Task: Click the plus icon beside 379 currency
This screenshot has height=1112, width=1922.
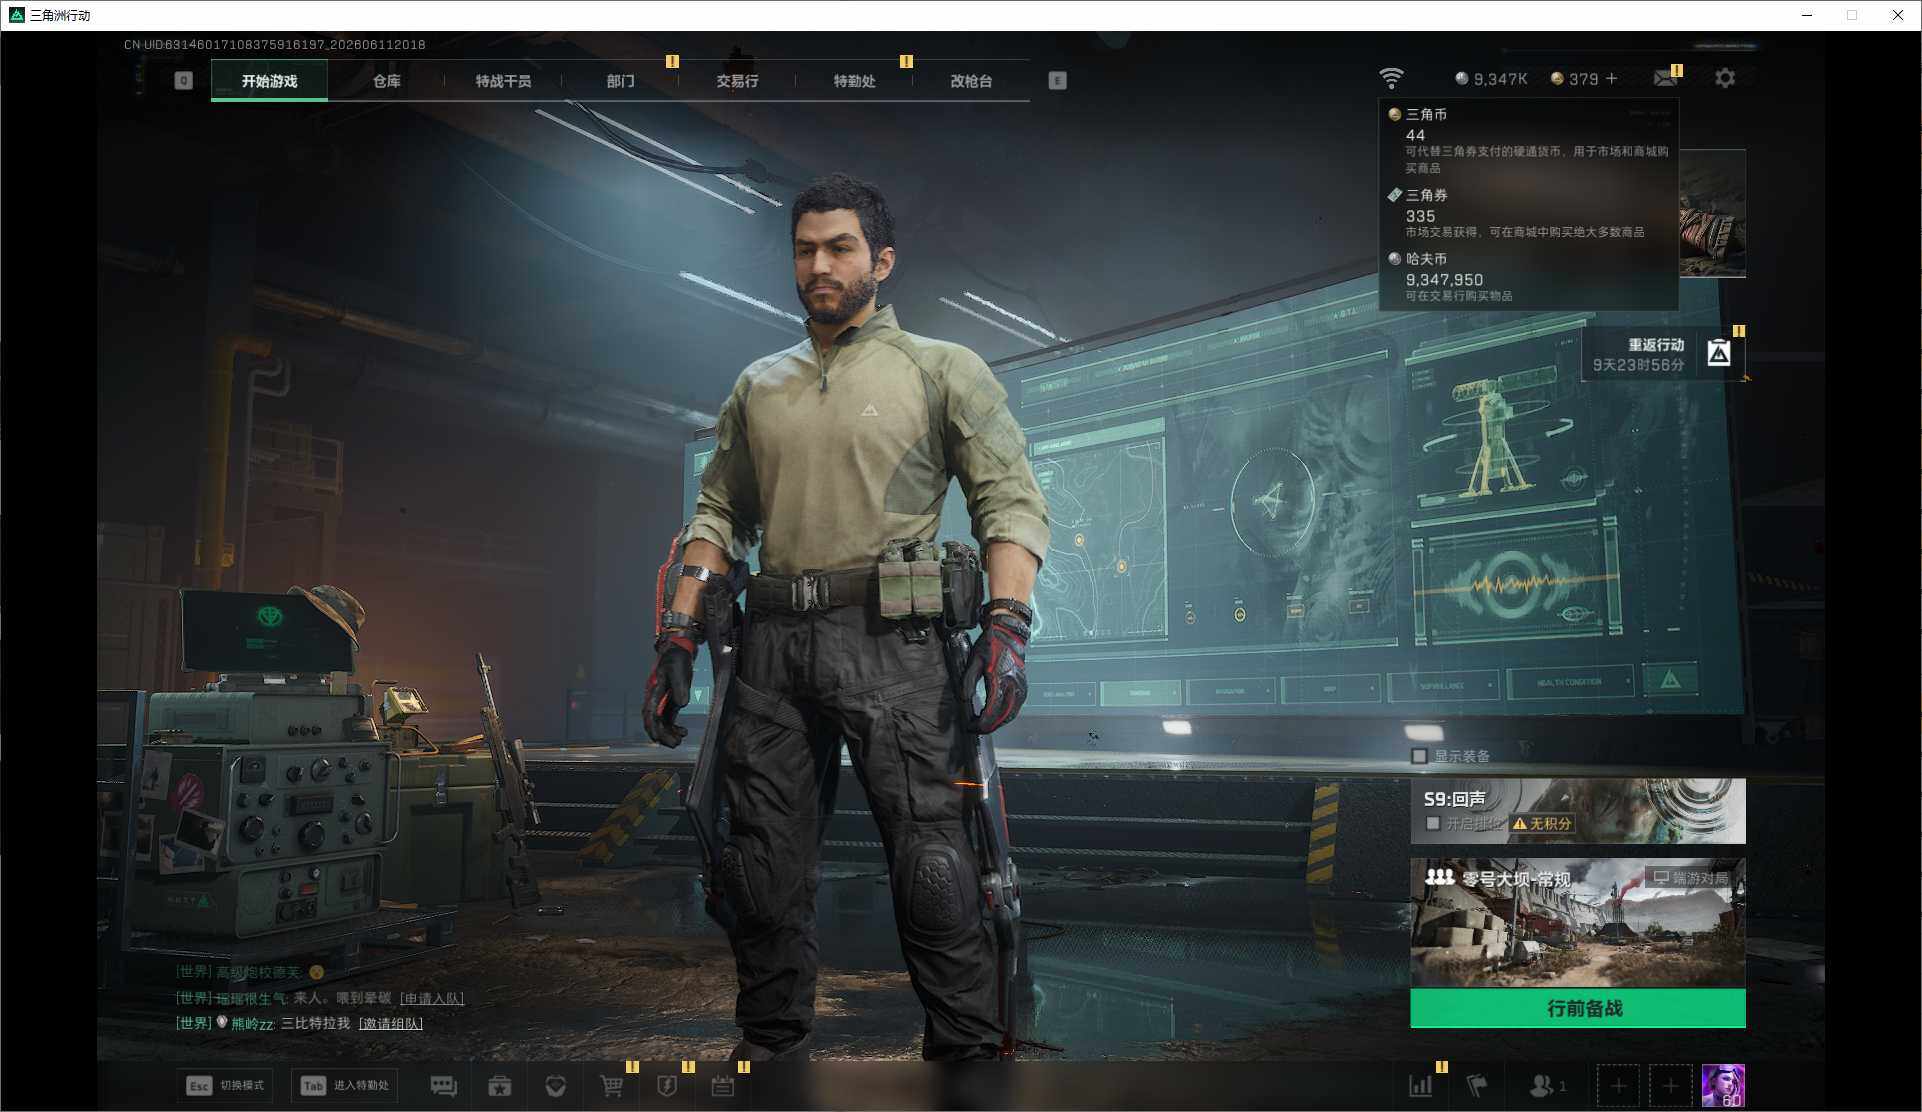Action: [1611, 78]
